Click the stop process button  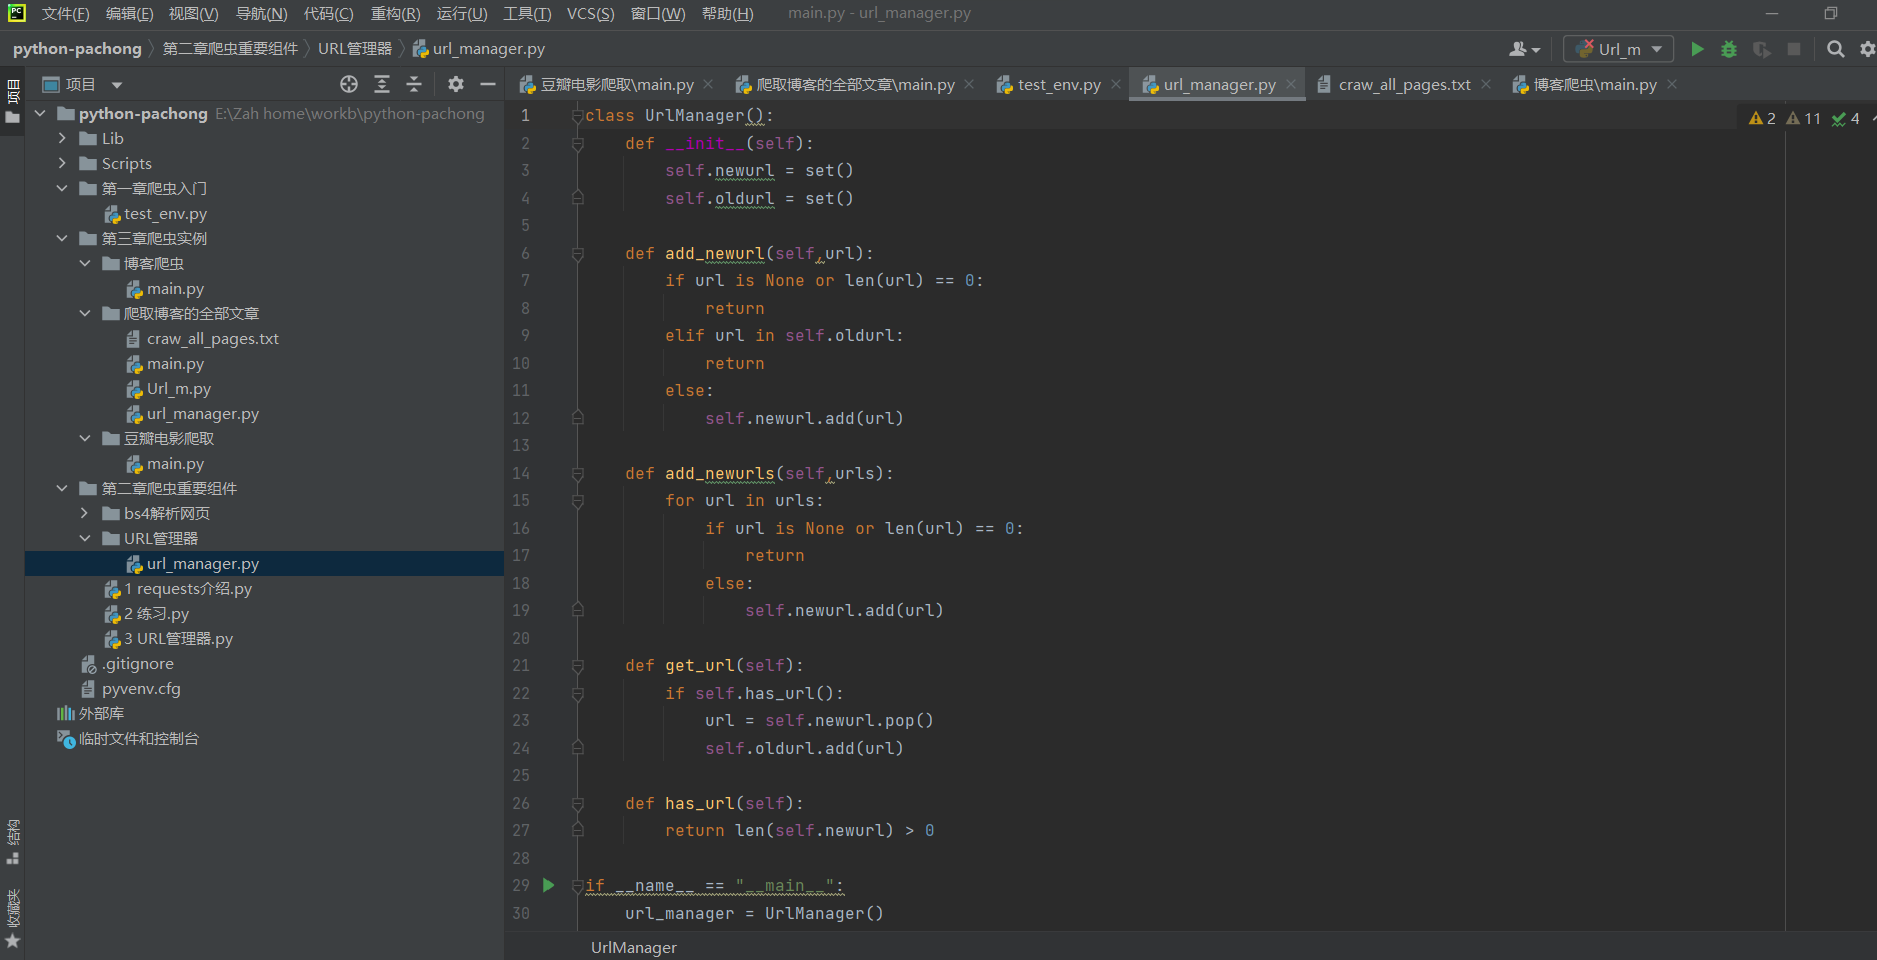[1794, 49]
